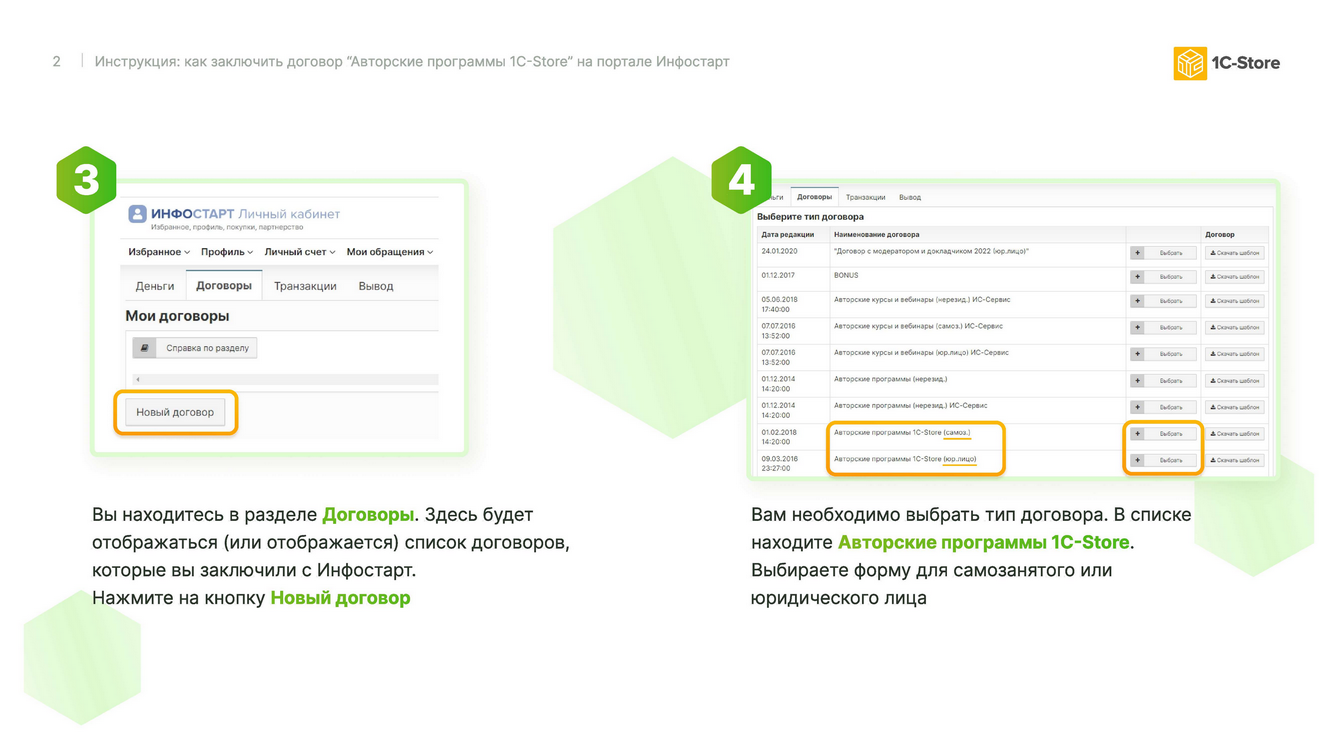
Task: Click the table name Авторские программы 1C-Store (самоз.)
Action: click(x=902, y=432)
